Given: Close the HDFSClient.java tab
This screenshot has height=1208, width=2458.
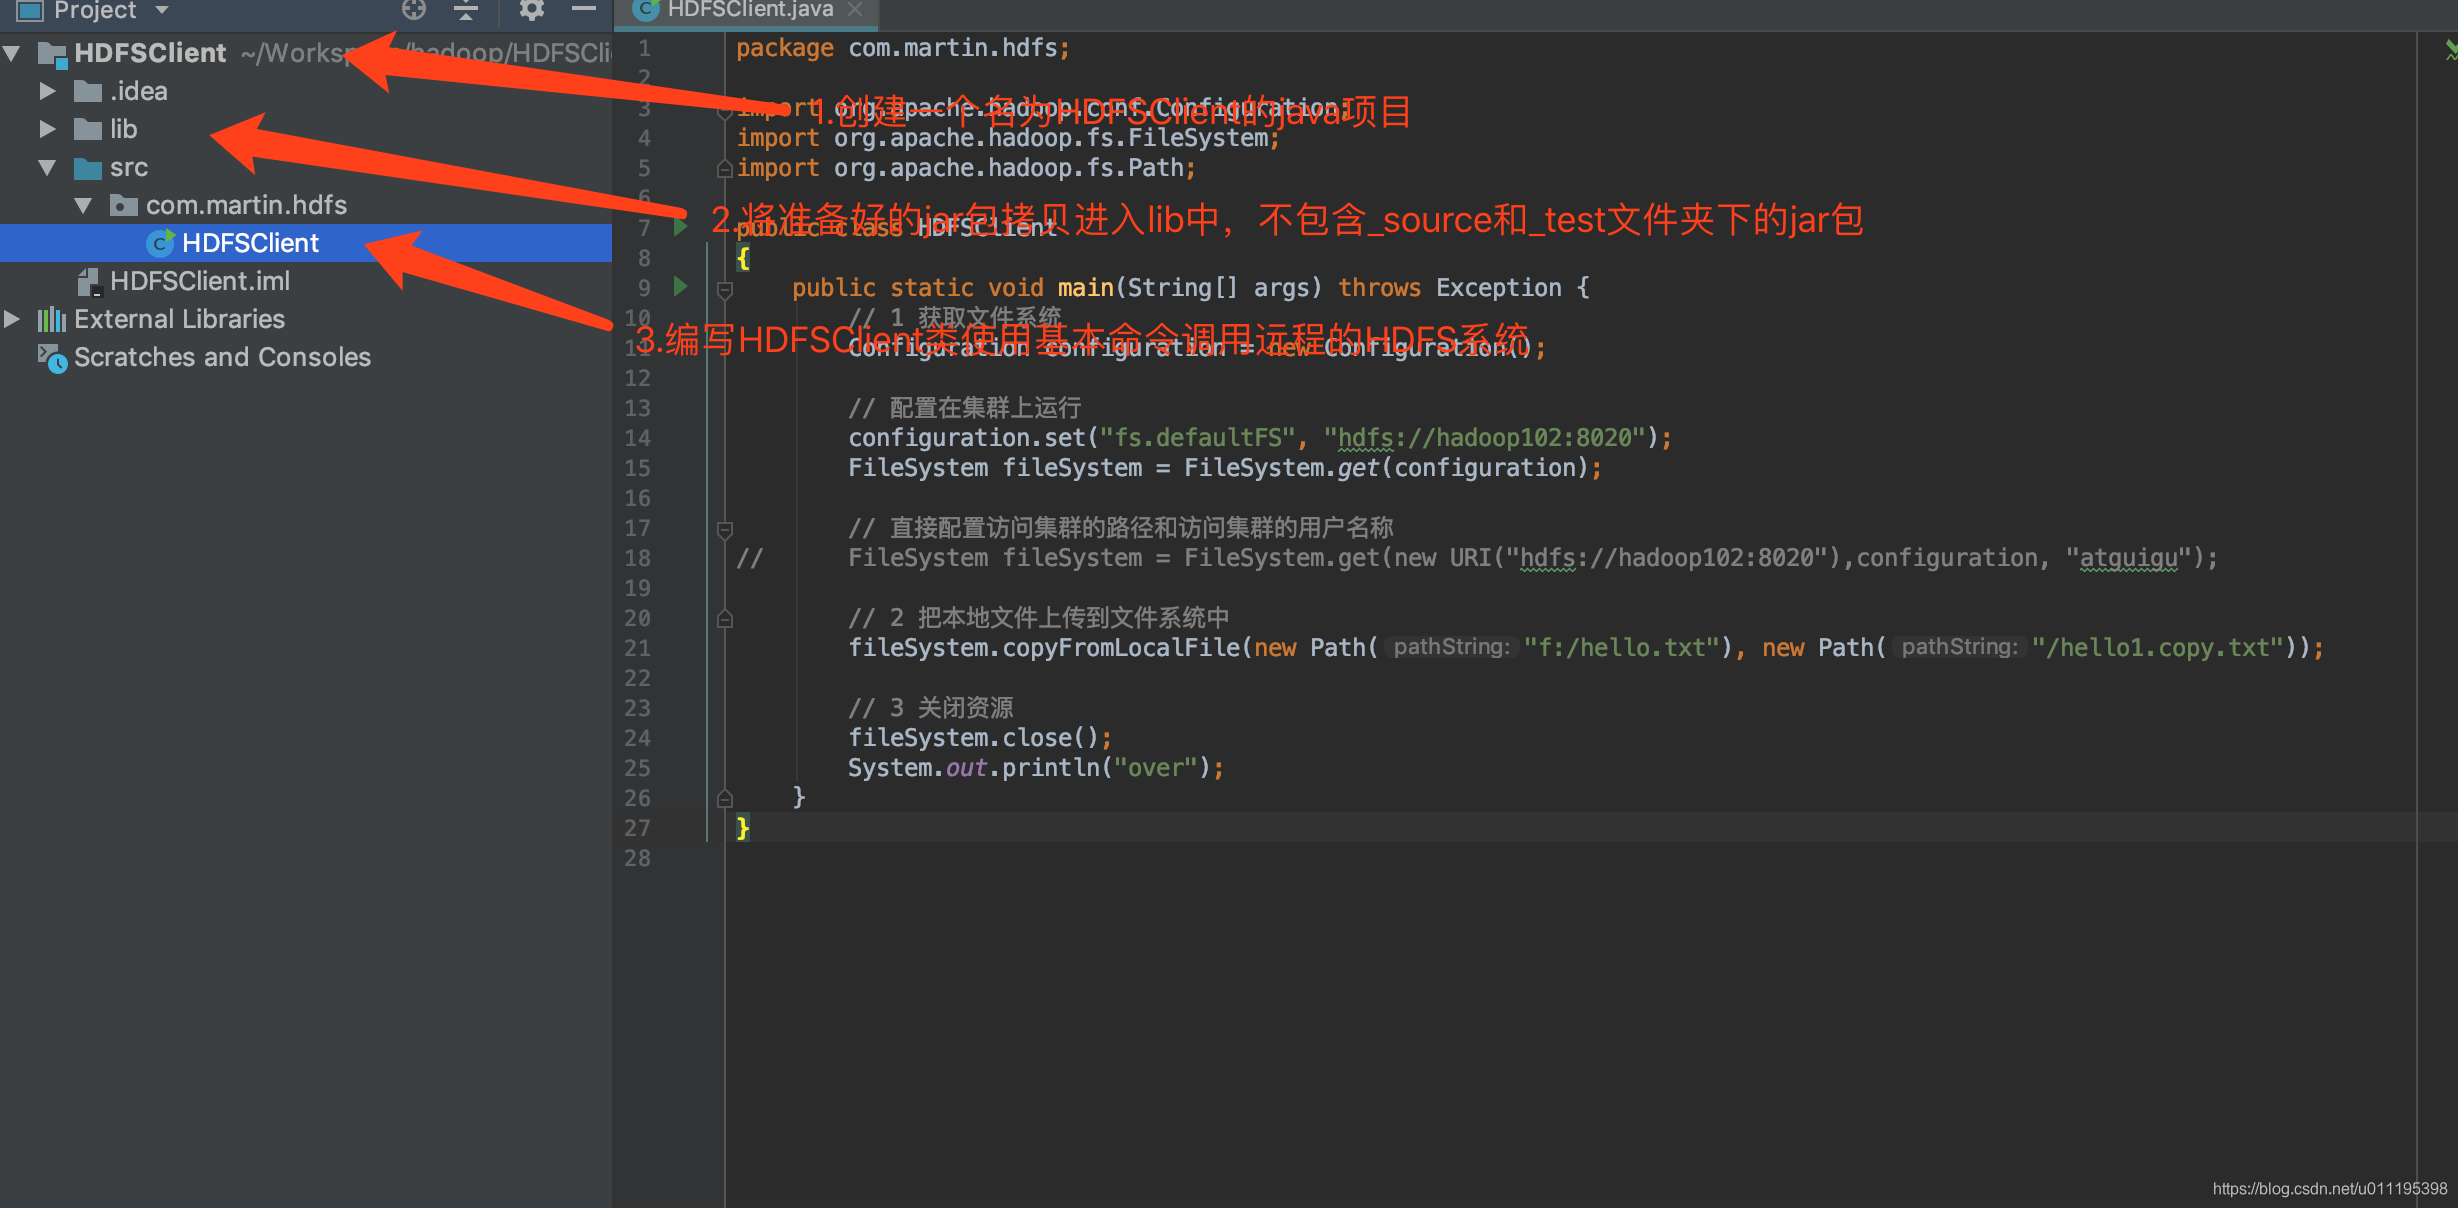Looking at the screenshot, I should pos(855,10).
